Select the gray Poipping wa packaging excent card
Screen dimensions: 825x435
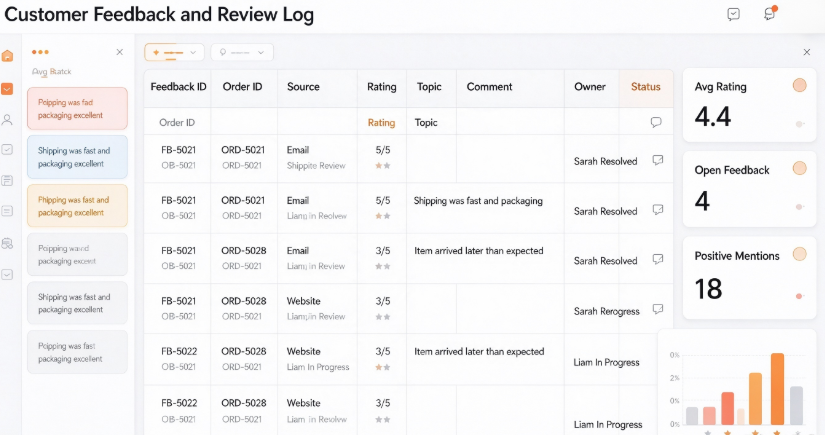[77, 255]
